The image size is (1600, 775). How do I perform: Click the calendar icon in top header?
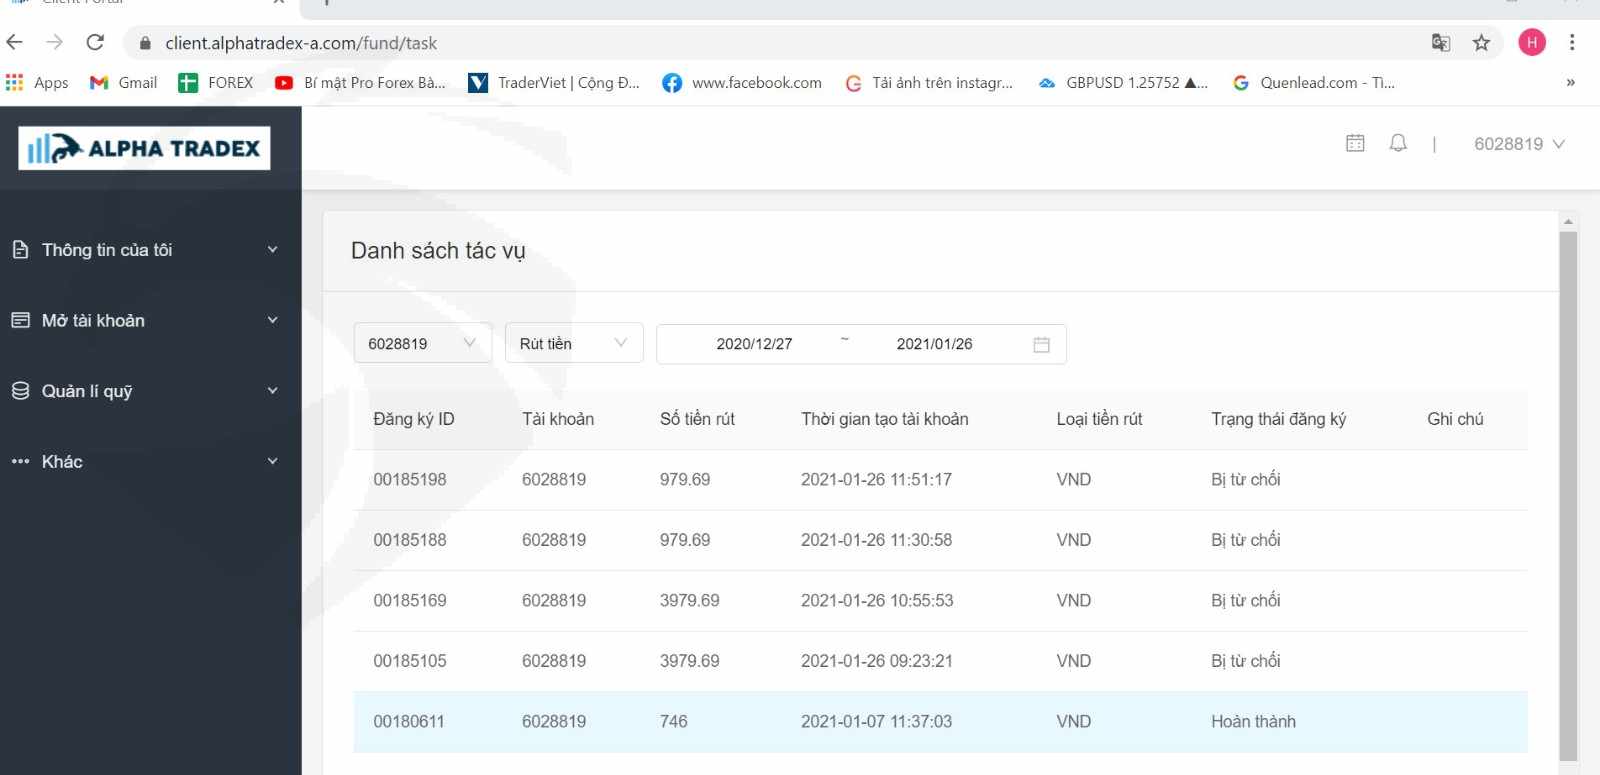[1355, 143]
